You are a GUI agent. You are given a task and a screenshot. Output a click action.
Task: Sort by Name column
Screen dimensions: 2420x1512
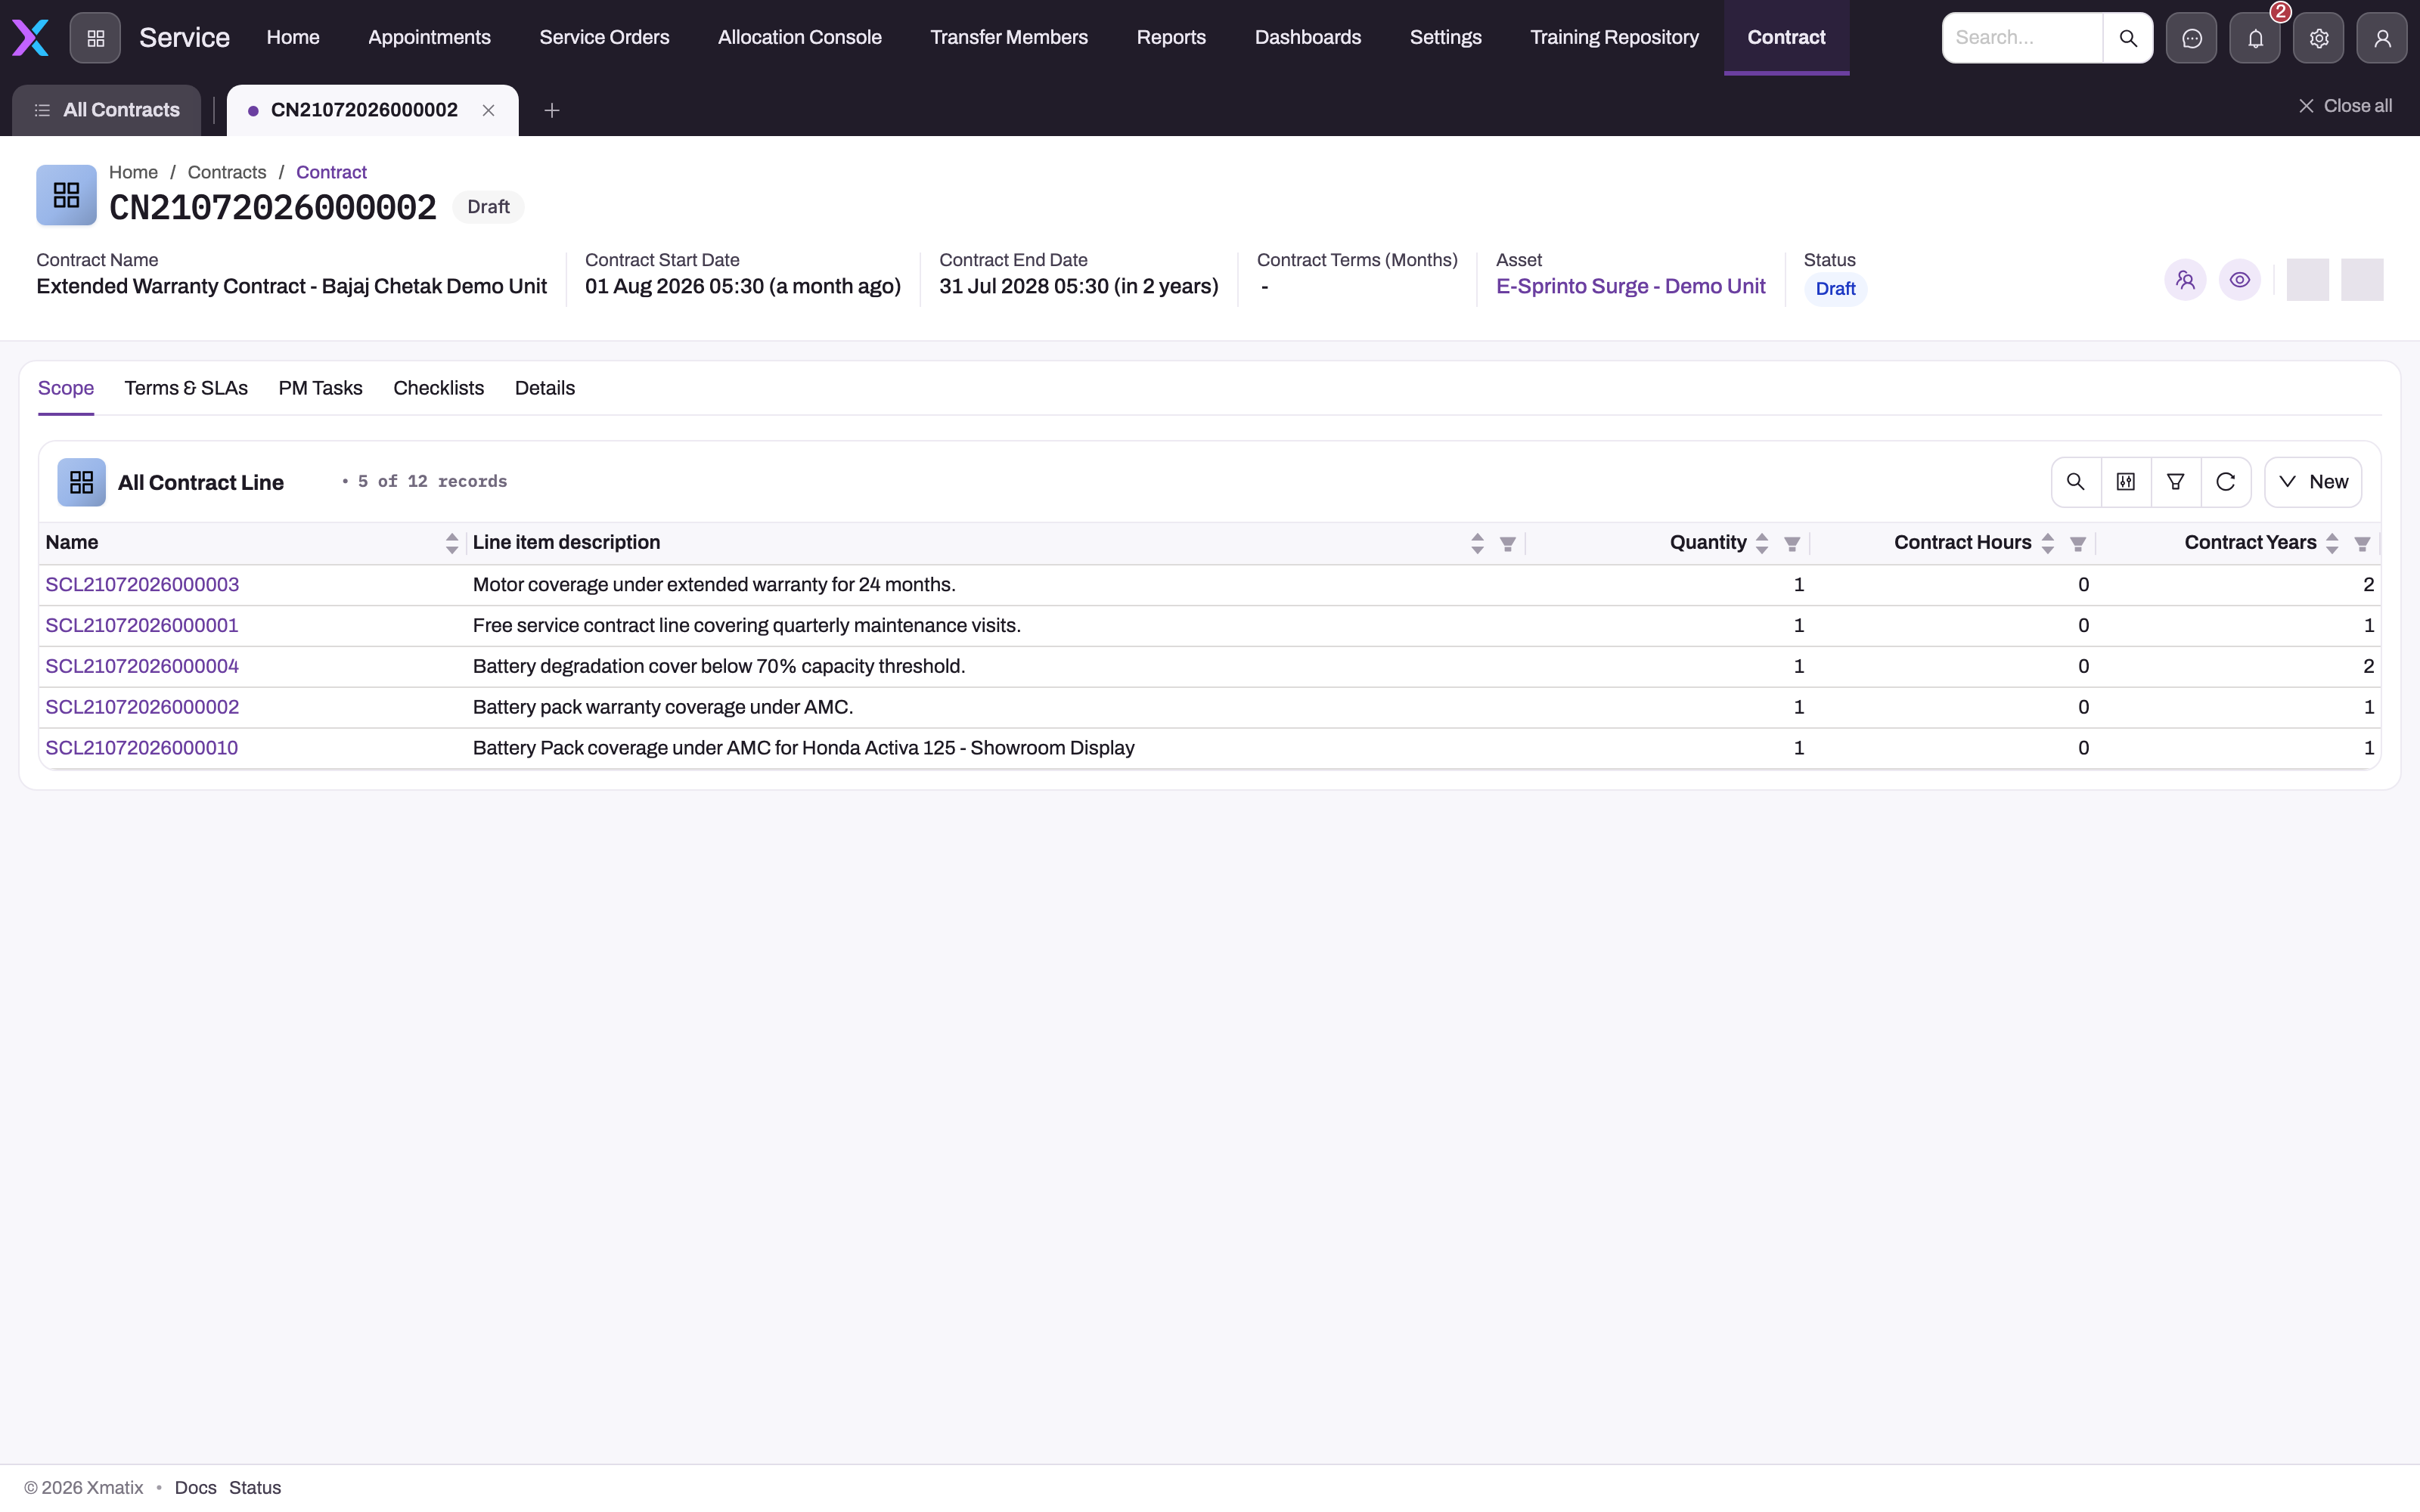452,543
